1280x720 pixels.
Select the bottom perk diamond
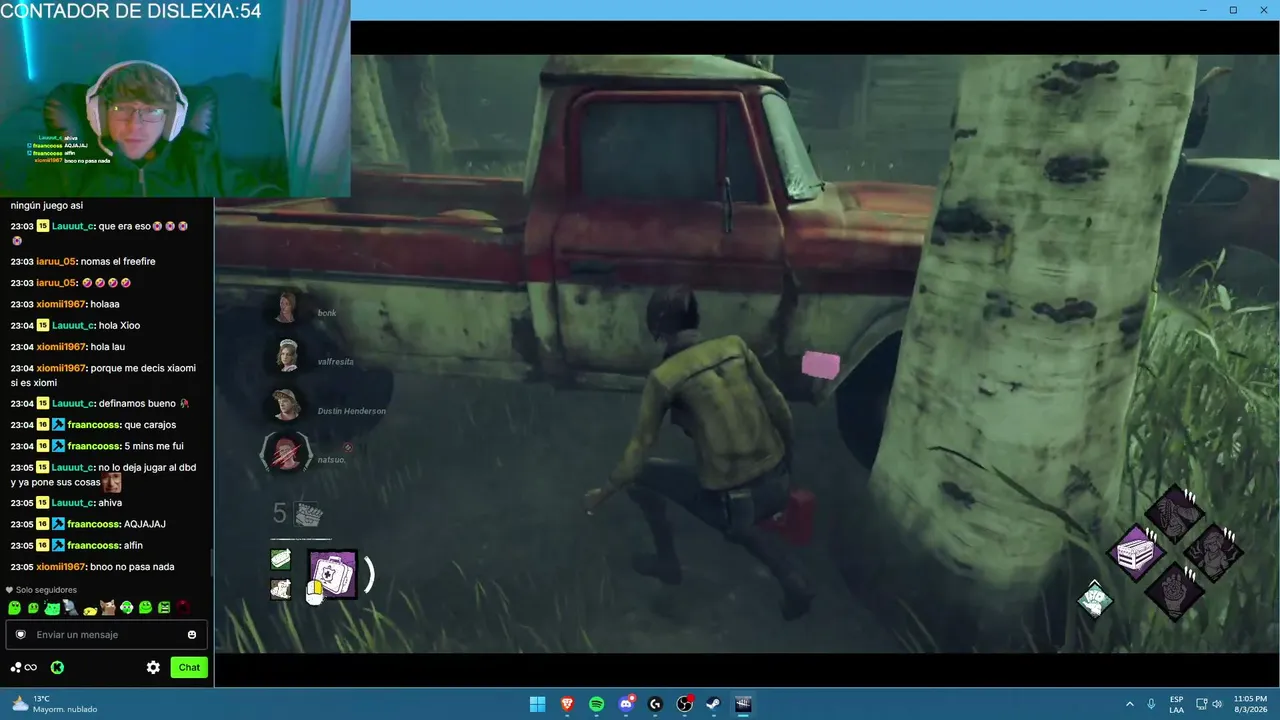point(1174,592)
